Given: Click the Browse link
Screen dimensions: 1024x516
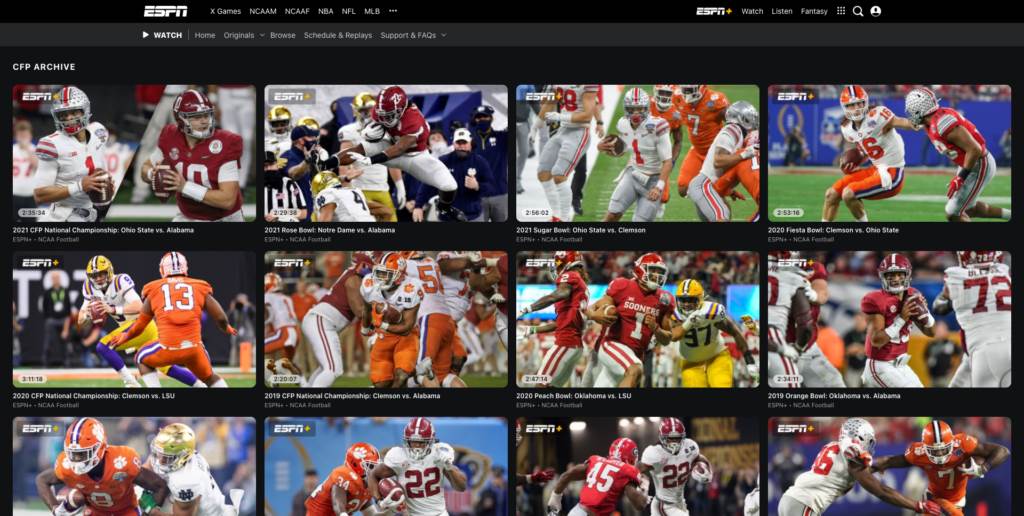Looking at the screenshot, I should pyautogui.click(x=283, y=35).
